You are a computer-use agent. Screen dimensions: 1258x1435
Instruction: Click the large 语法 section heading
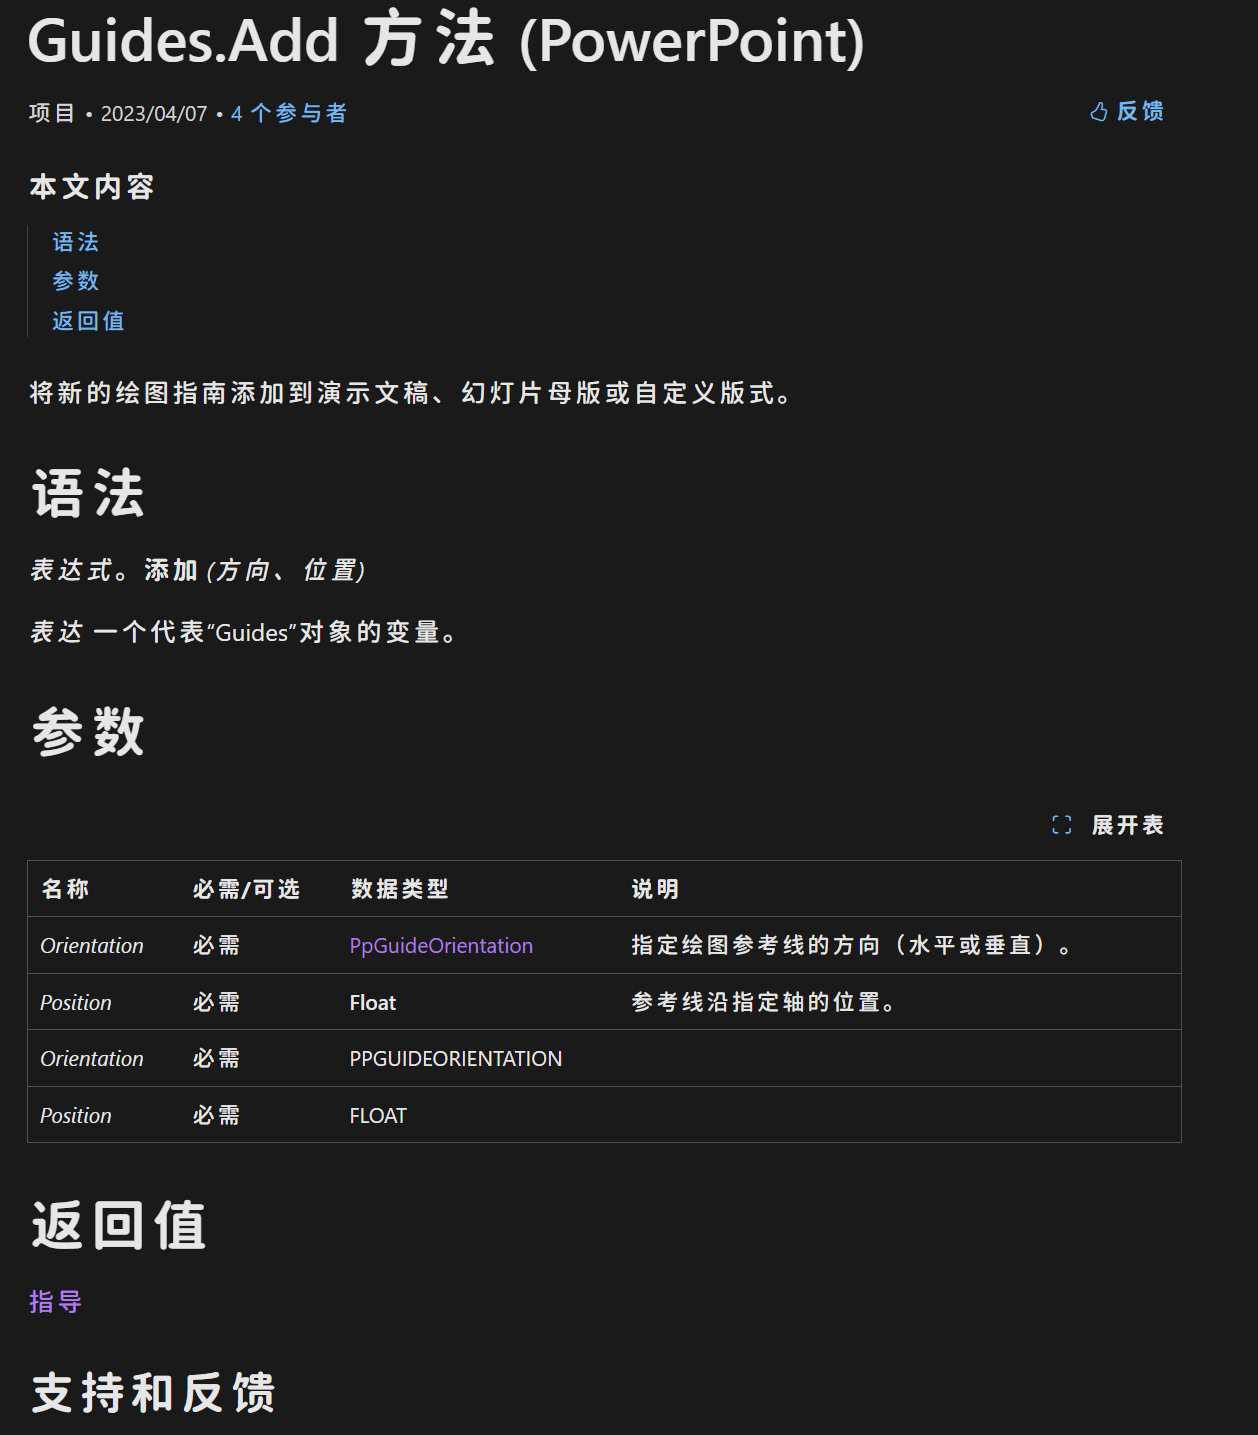coord(88,494)
